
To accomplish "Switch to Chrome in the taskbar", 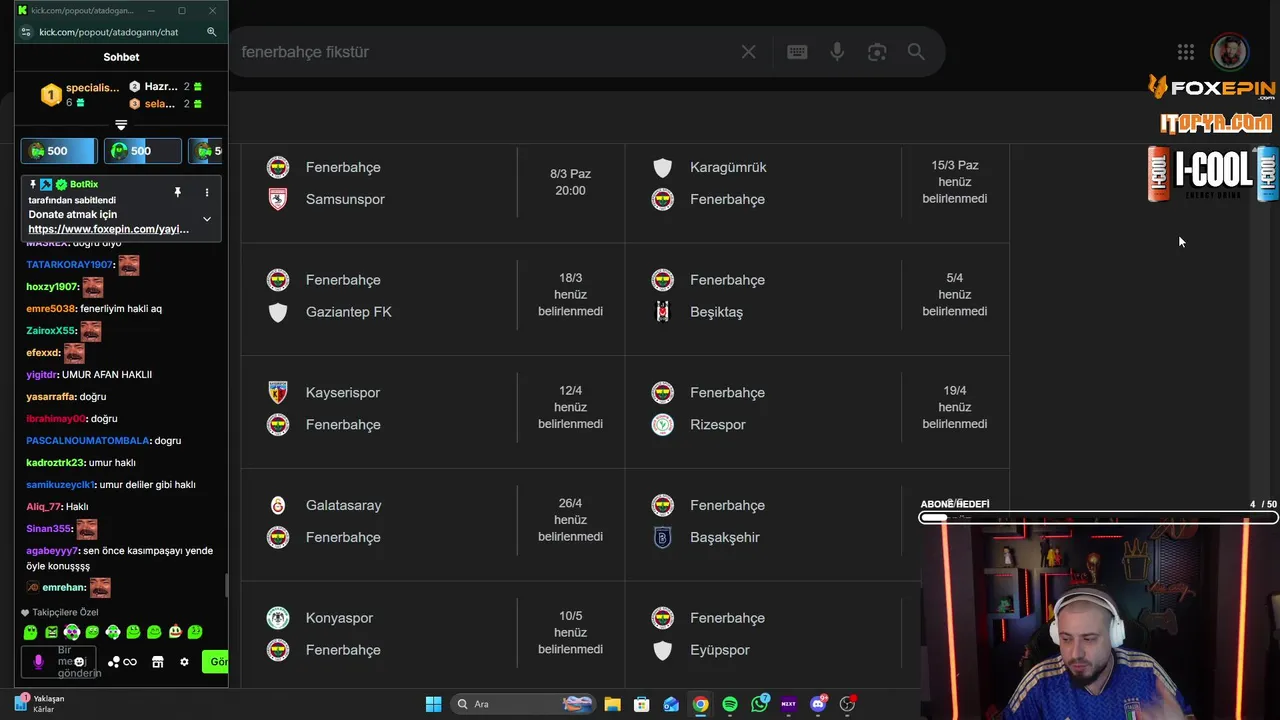I will click(x=701, y=704).
